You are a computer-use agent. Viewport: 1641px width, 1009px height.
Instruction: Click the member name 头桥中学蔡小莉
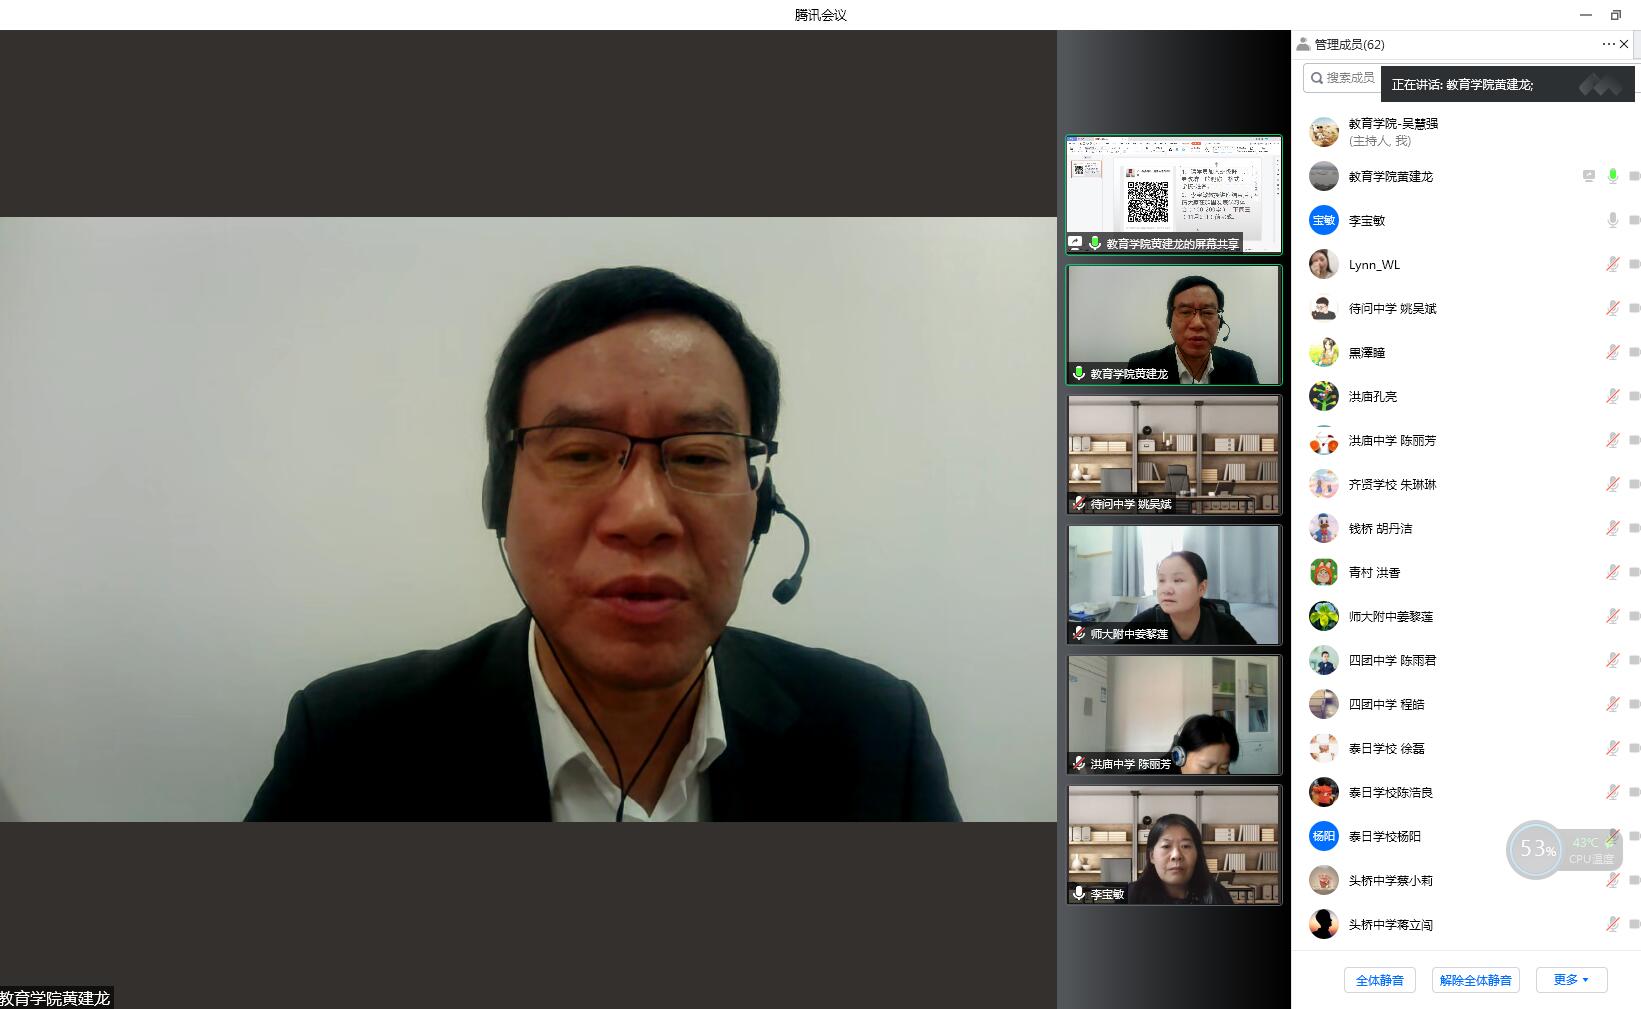pyautogui.click(x=1391, y=880)
